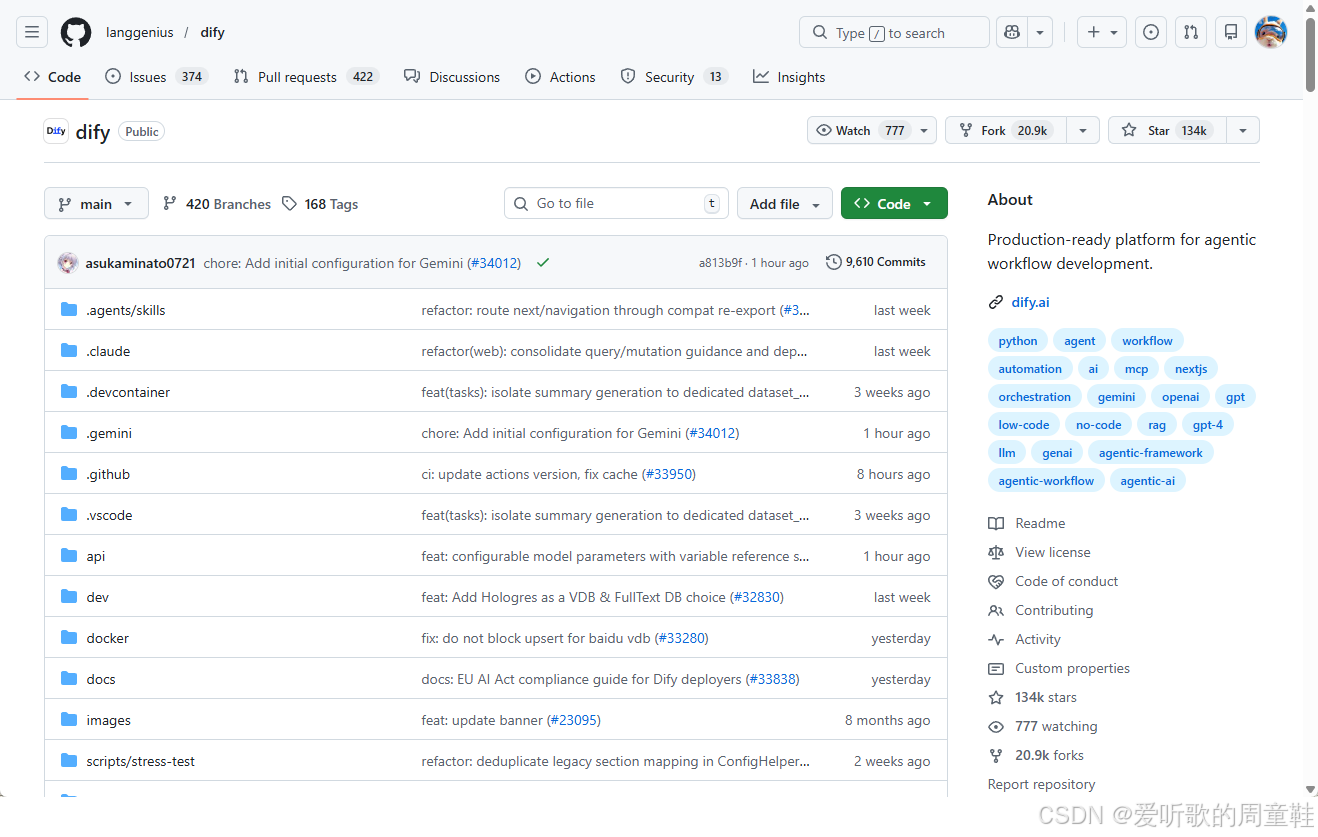Switch to the Pull requests tab
Screen dimensions: 1318x837
pos(306,77)
